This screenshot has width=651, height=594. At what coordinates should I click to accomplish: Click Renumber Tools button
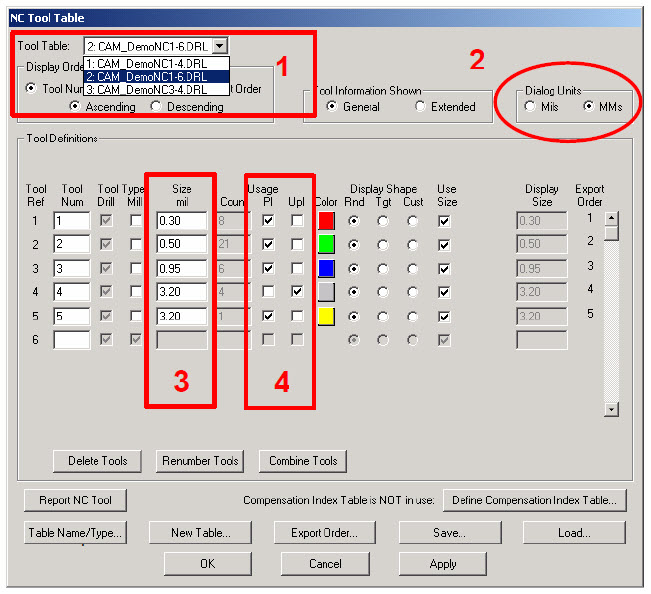200,461
